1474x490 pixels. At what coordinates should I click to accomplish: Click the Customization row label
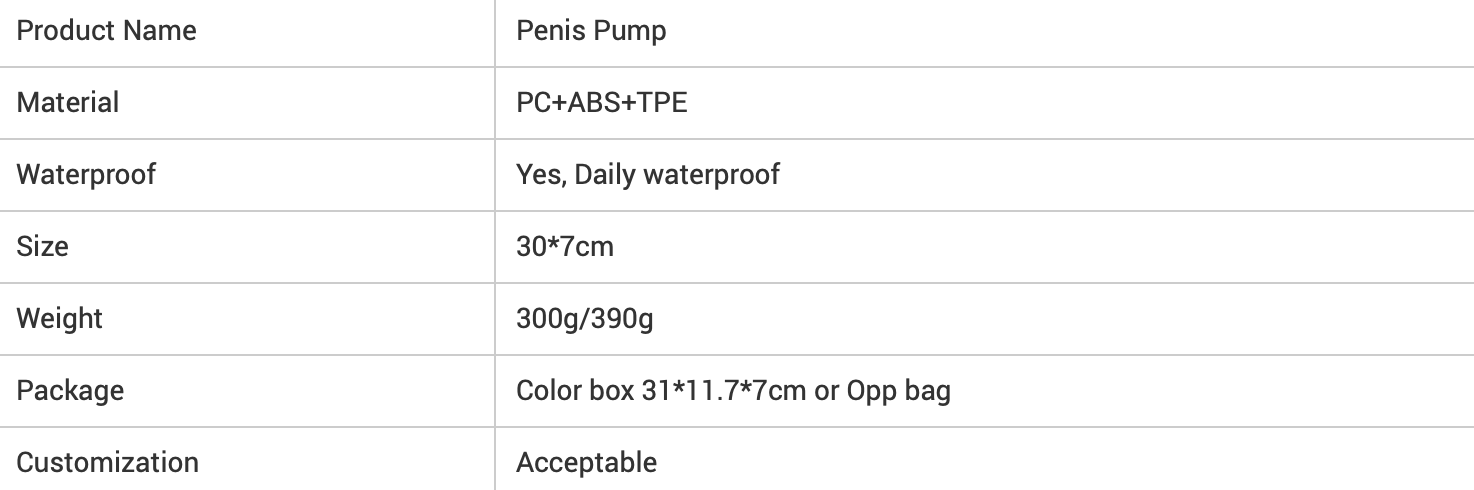click(108, 462)
